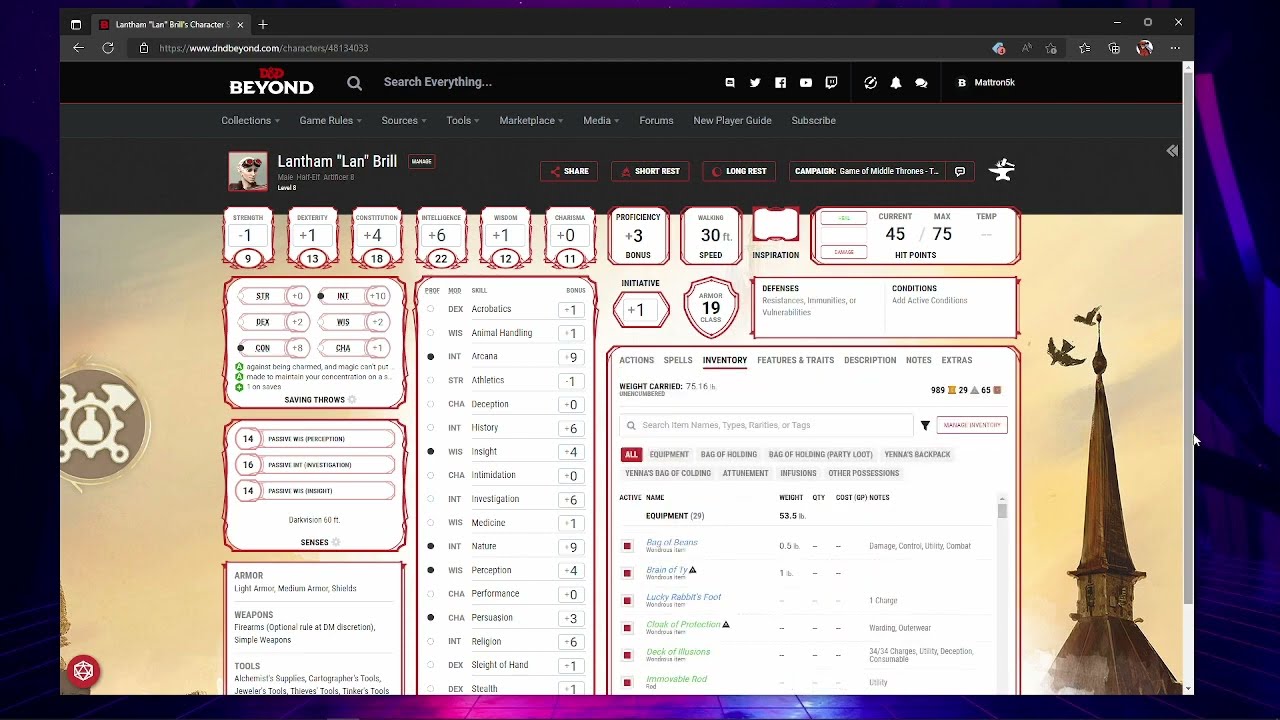Click the character portrait thumbnail

(248, 171)
